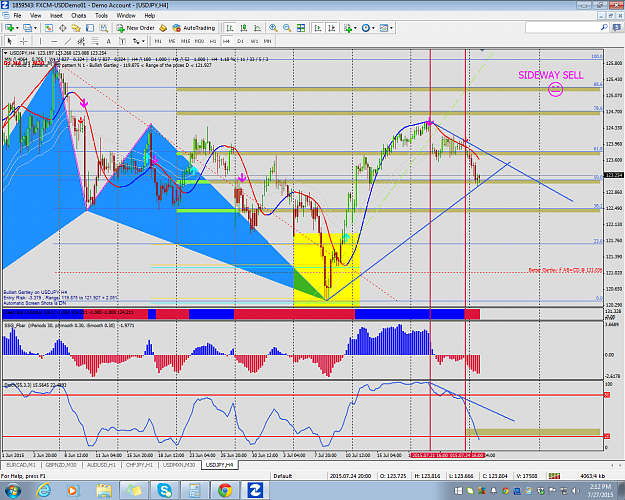The width and height of the screenshot is (625, 500).
Task: Click the New Order button
Action: (135, 28)
